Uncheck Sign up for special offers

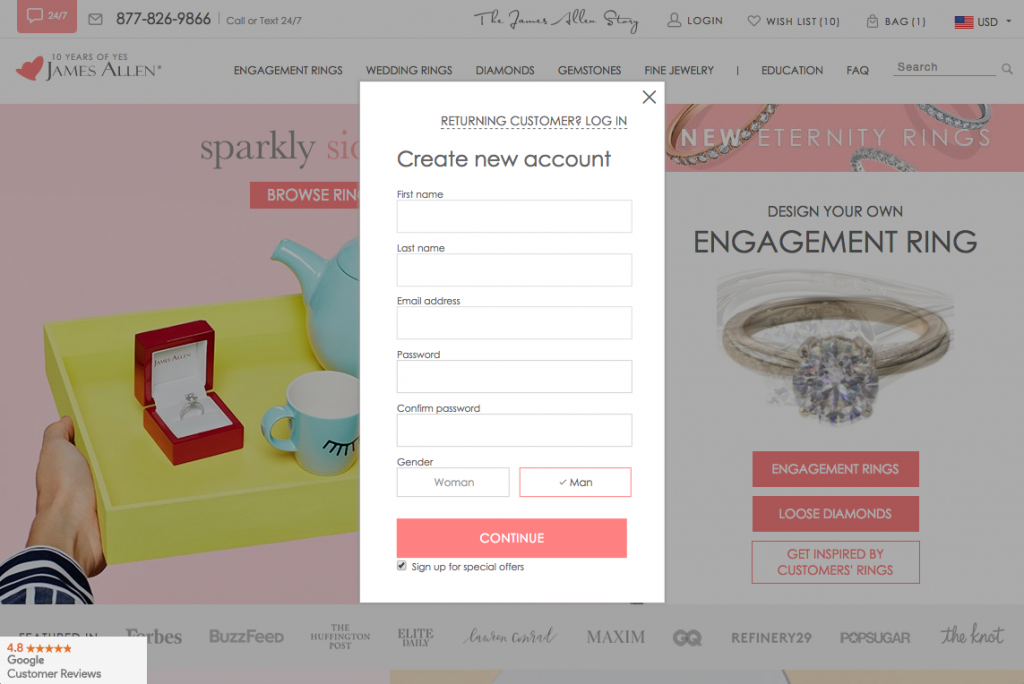pyautogui.click(x=402, y=566)
